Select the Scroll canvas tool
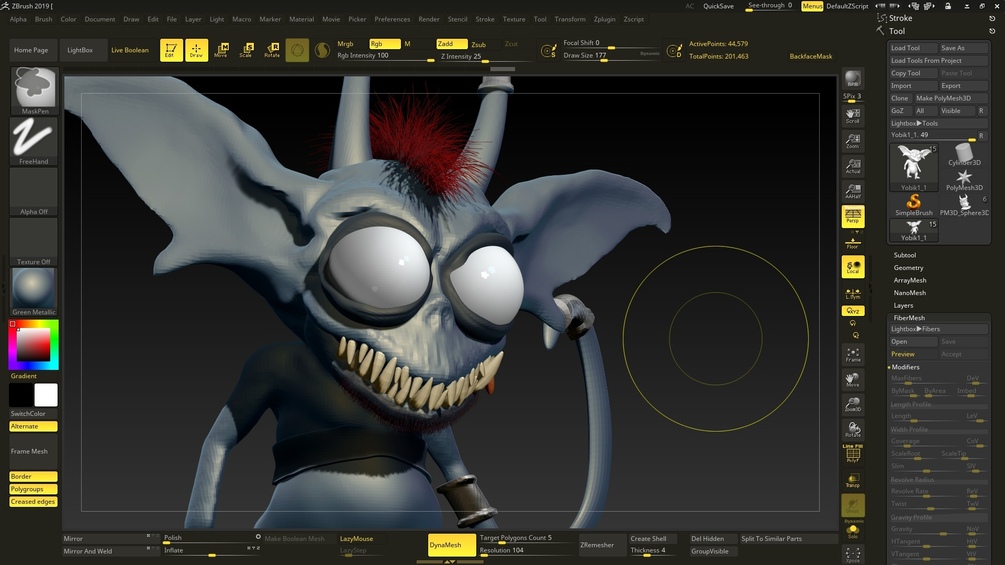Image resolution: width=1005 pixels, height=565 pixels. [x=853, y=115]
